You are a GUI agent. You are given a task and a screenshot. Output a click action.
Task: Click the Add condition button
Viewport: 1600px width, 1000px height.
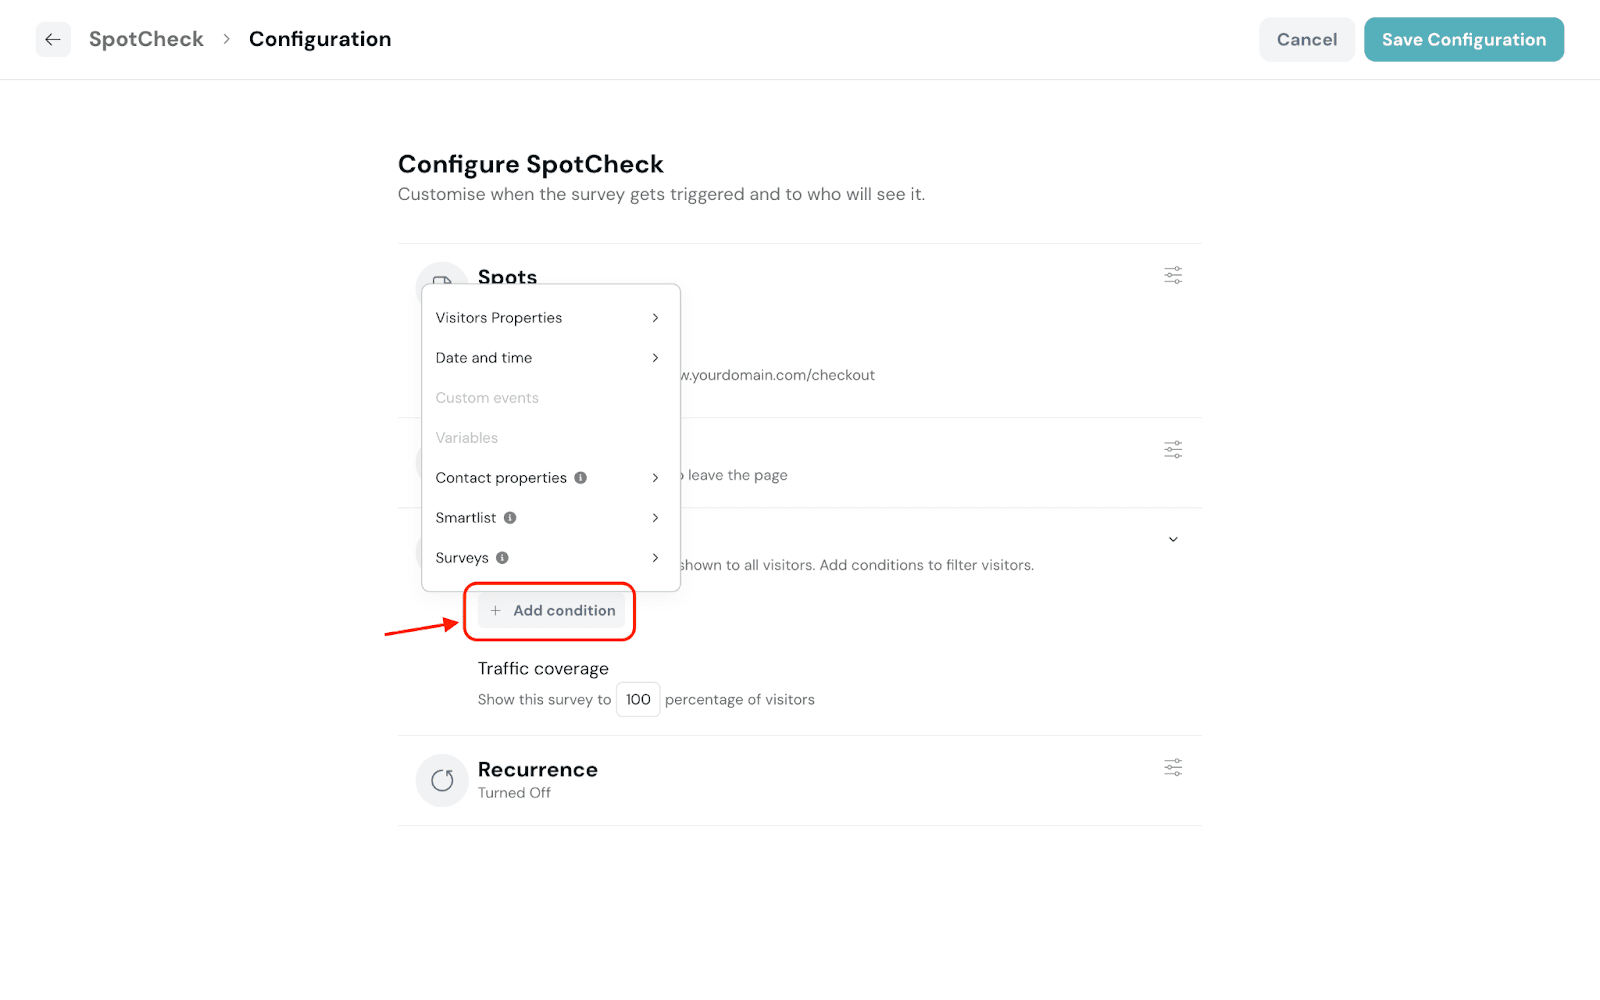pyautogui.click(x=552, y=610)
